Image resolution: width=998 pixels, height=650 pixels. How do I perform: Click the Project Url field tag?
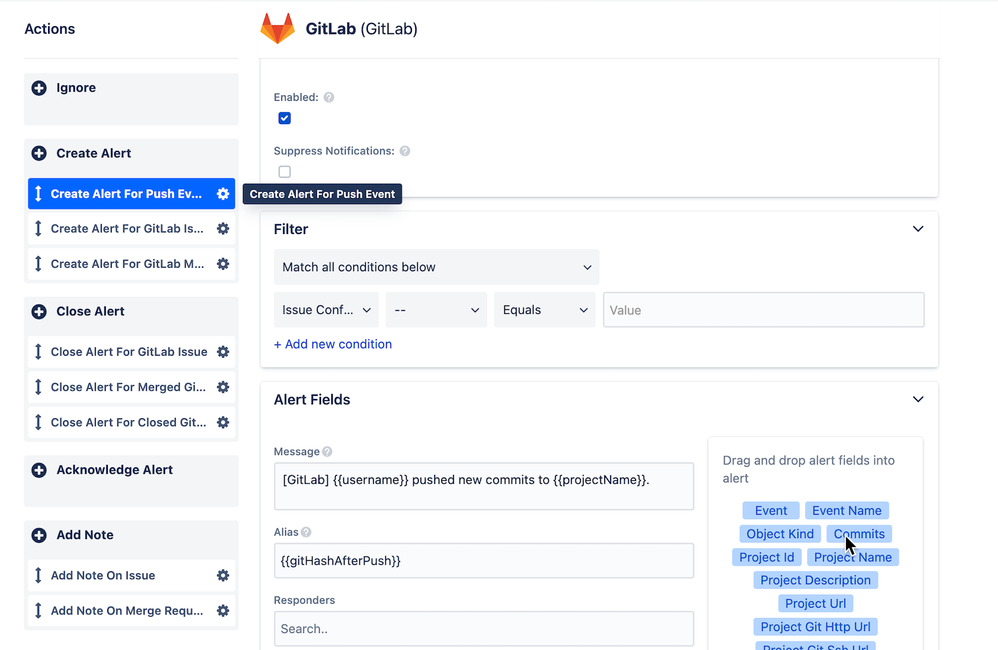(x=815, y=604)
